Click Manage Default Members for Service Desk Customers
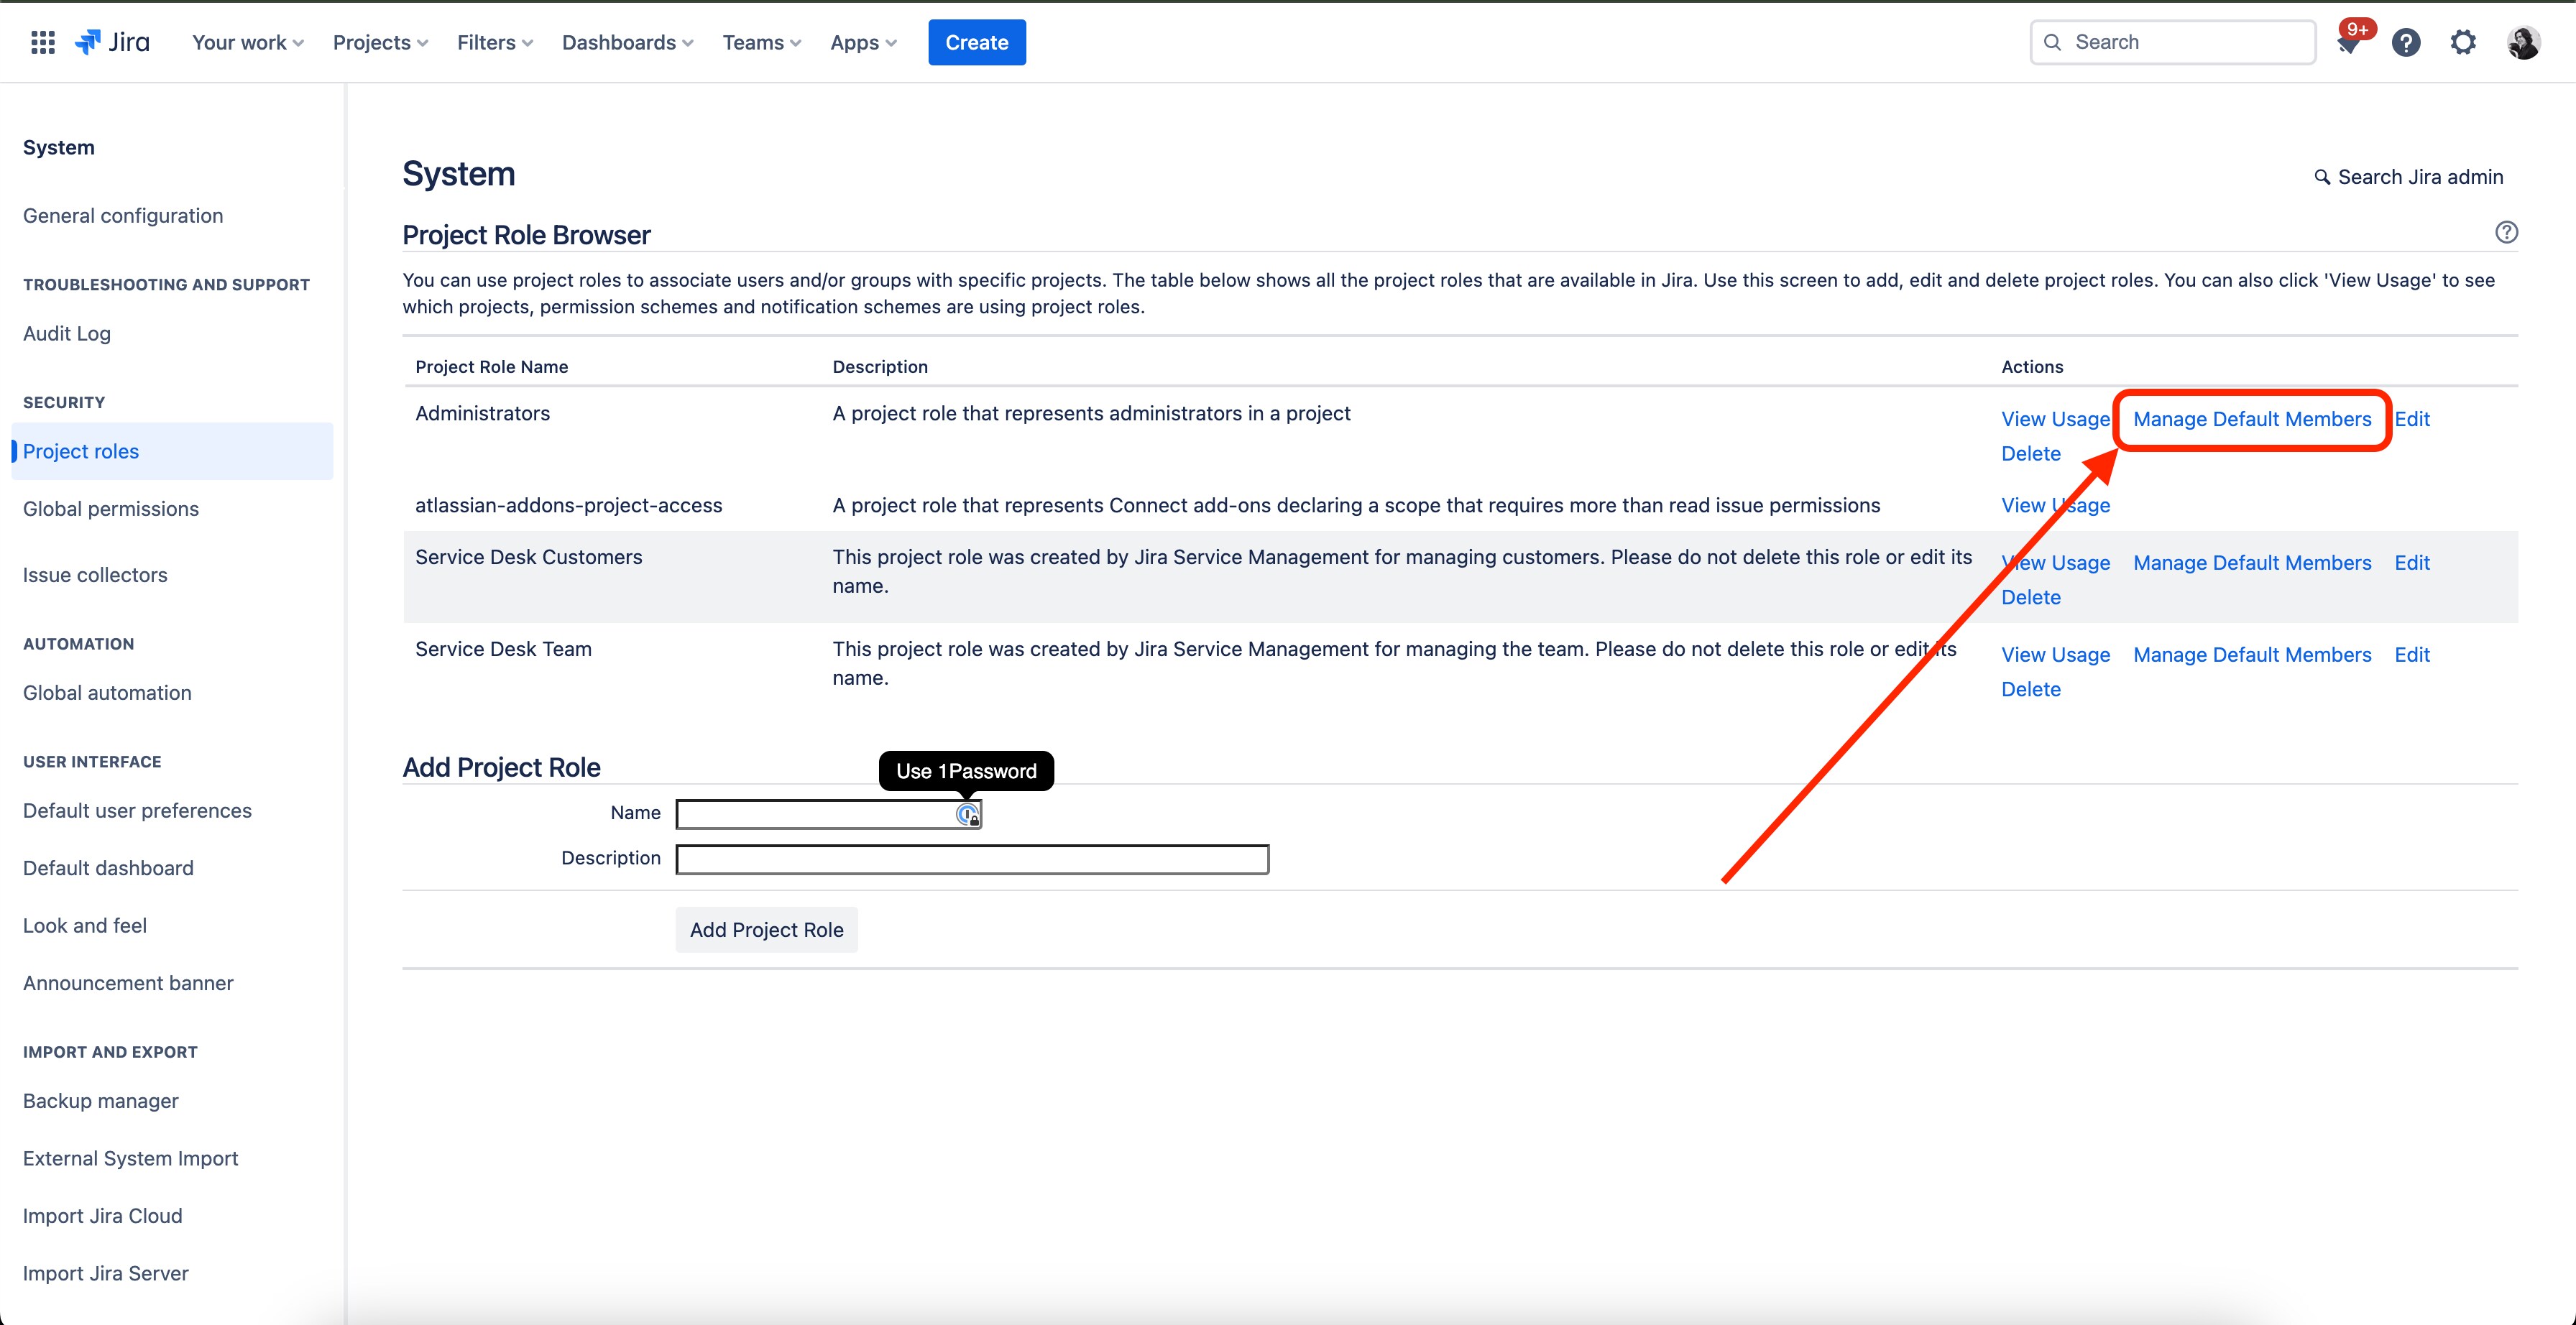Screen dimensions: 2576x1325 2252,563
